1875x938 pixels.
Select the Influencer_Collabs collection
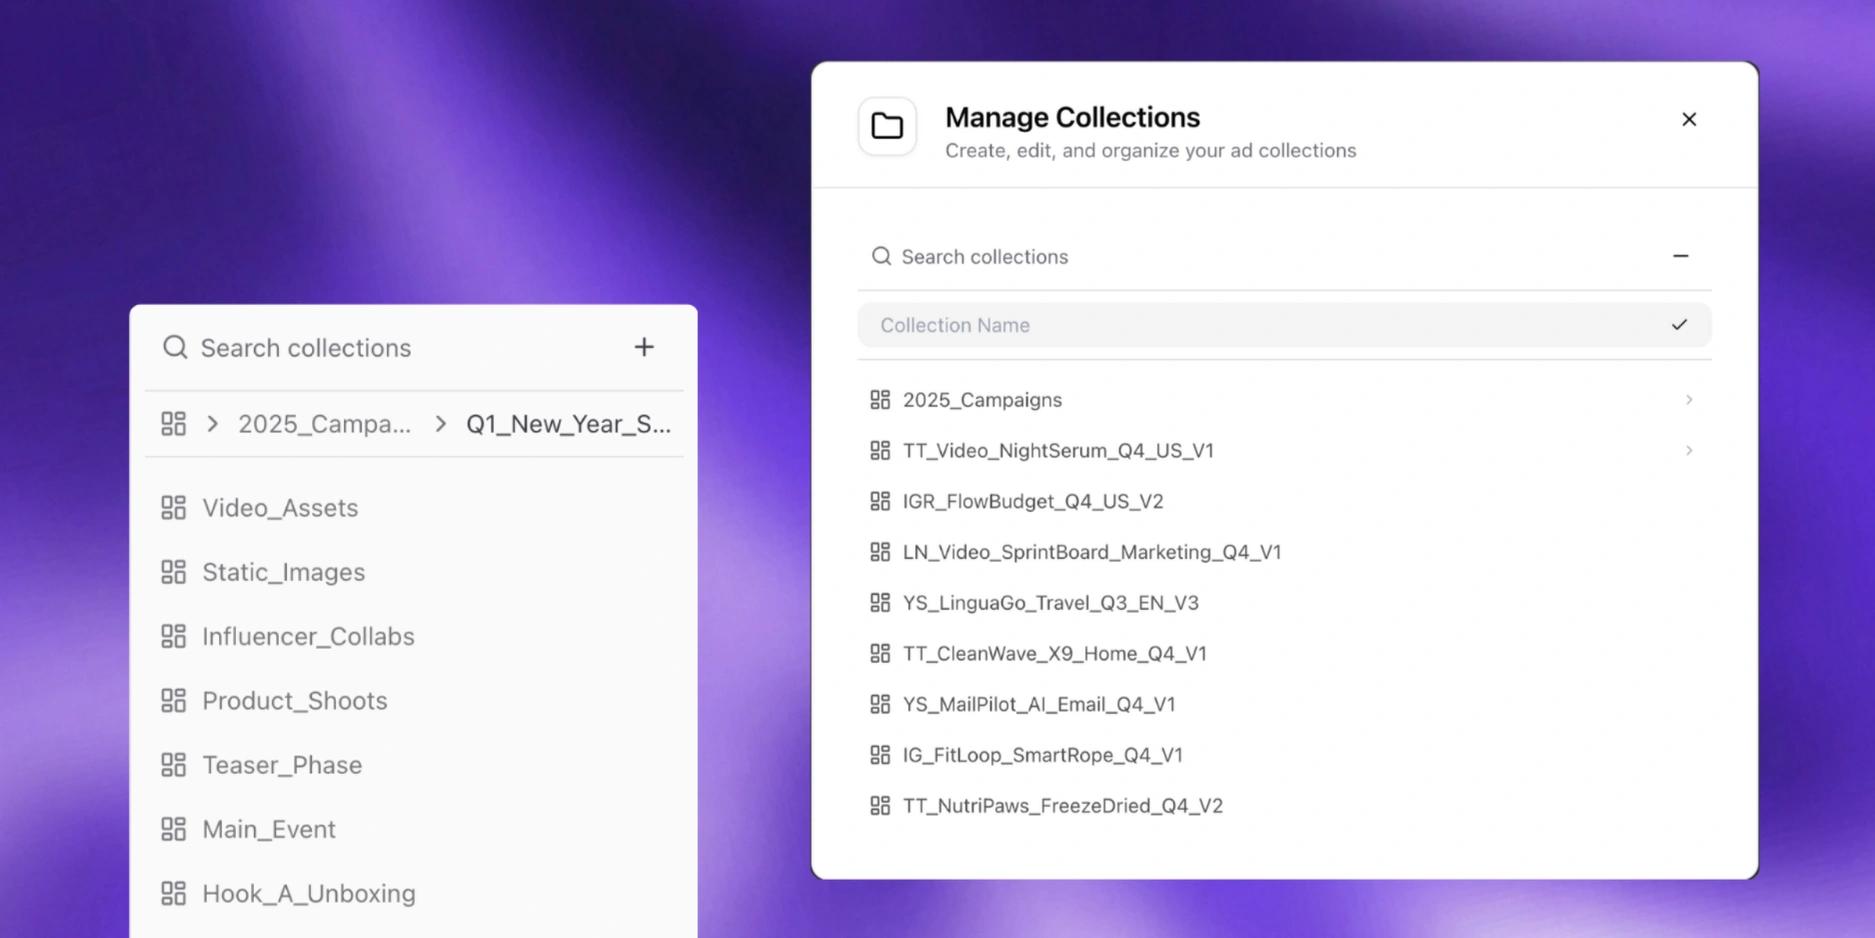coord(309,636)
